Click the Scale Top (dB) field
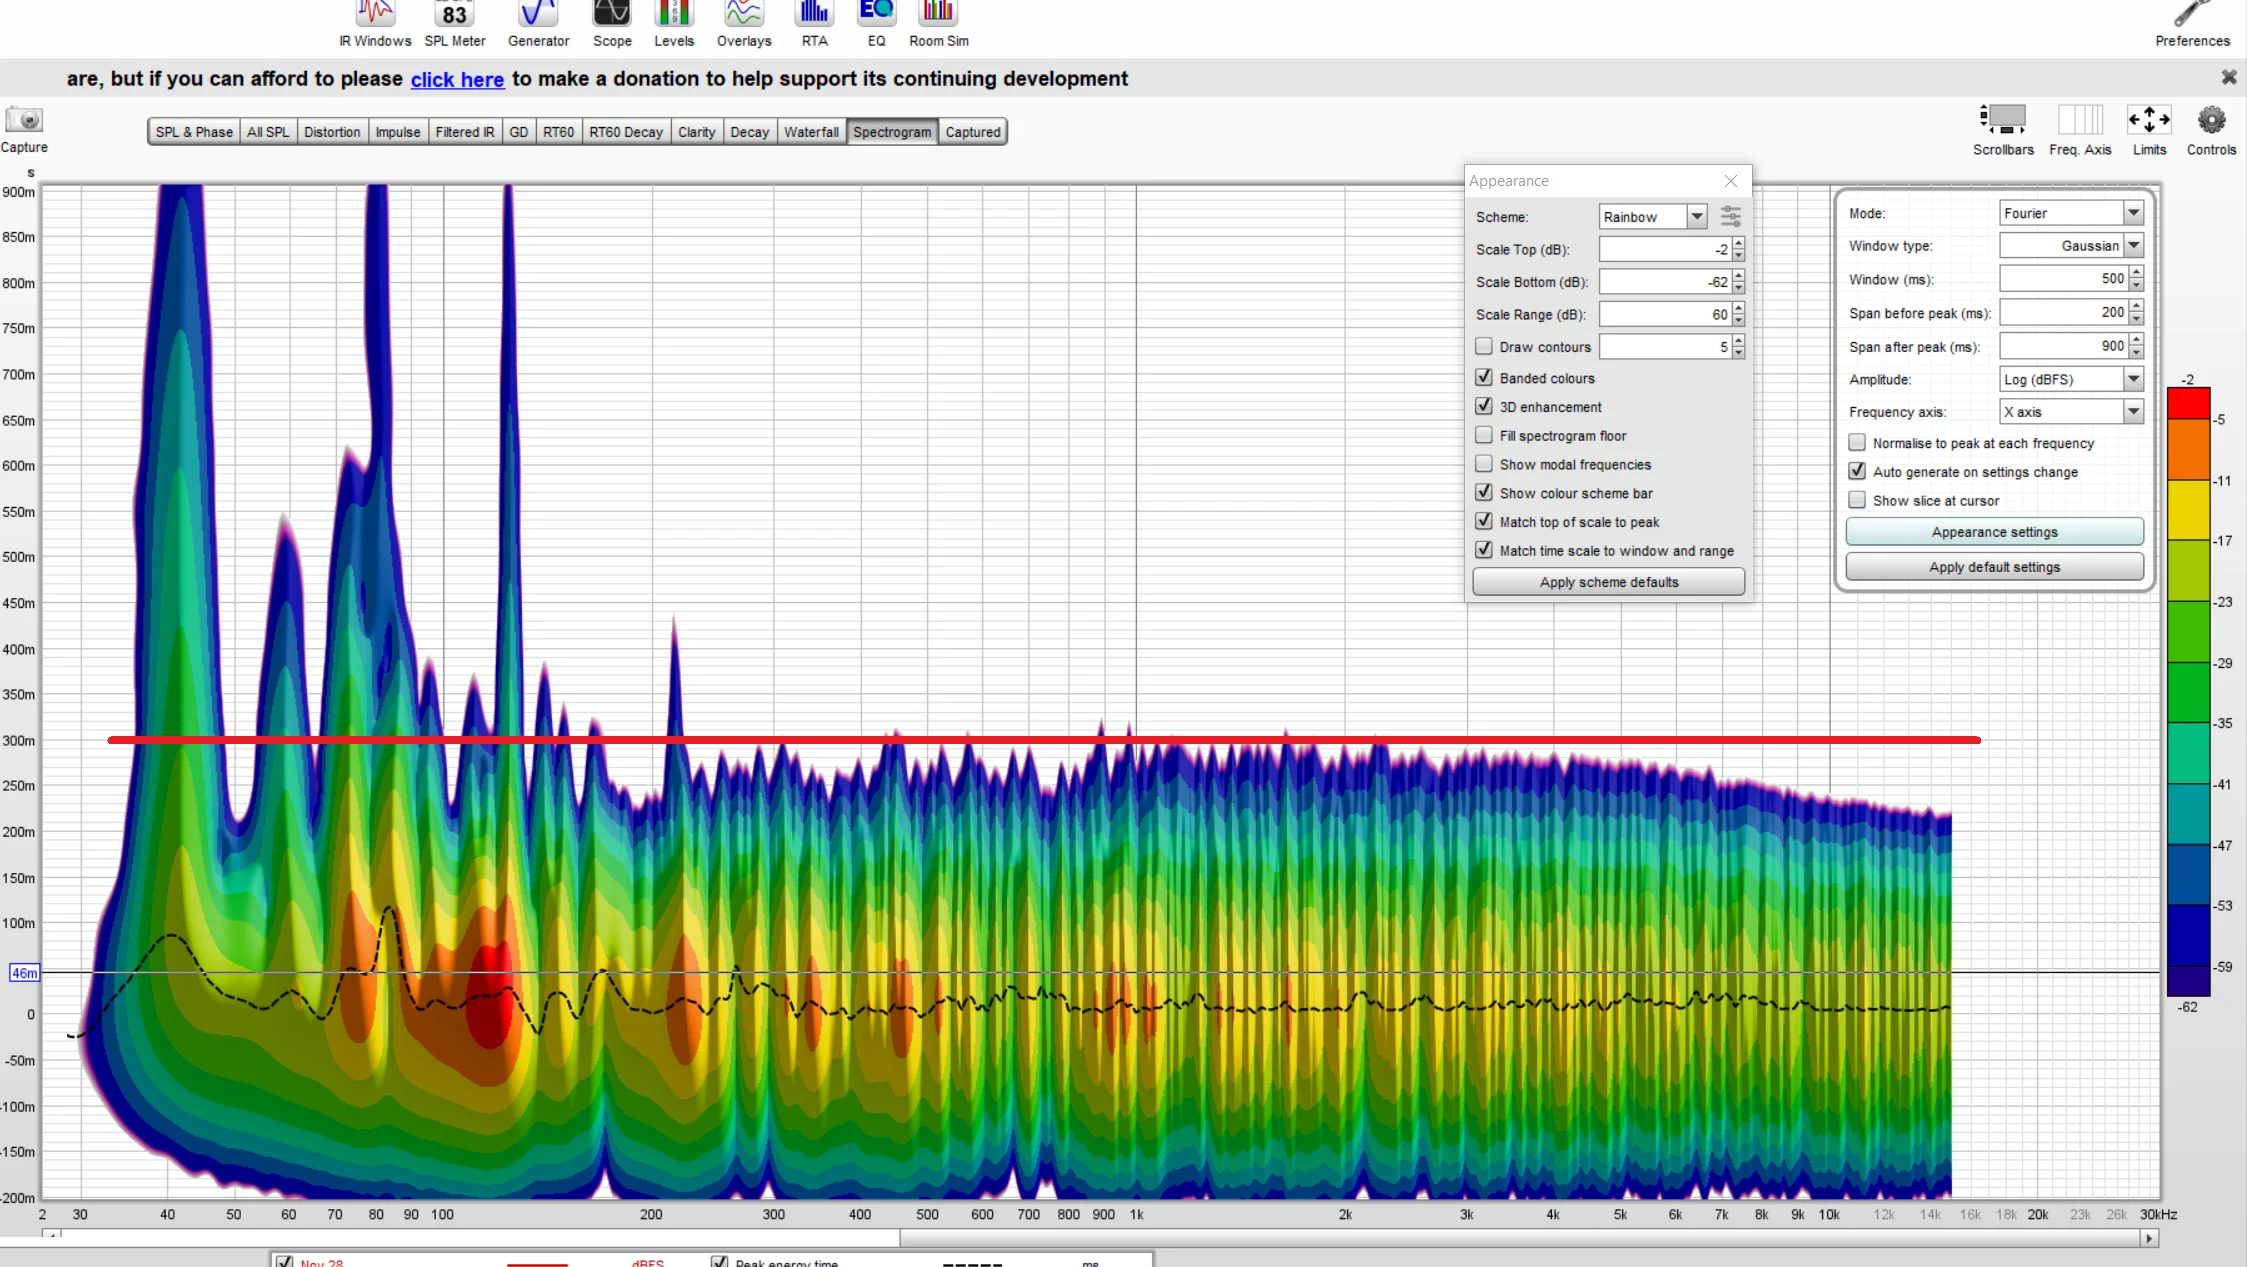The height and width of the screenshot is (1267, 2247). tap(1665, 249)
